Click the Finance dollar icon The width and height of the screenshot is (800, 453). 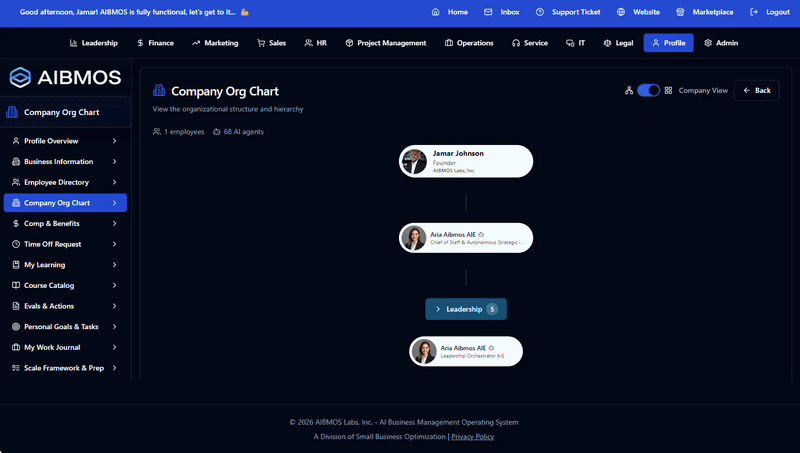pyautogui.click(x=140, y=43)
